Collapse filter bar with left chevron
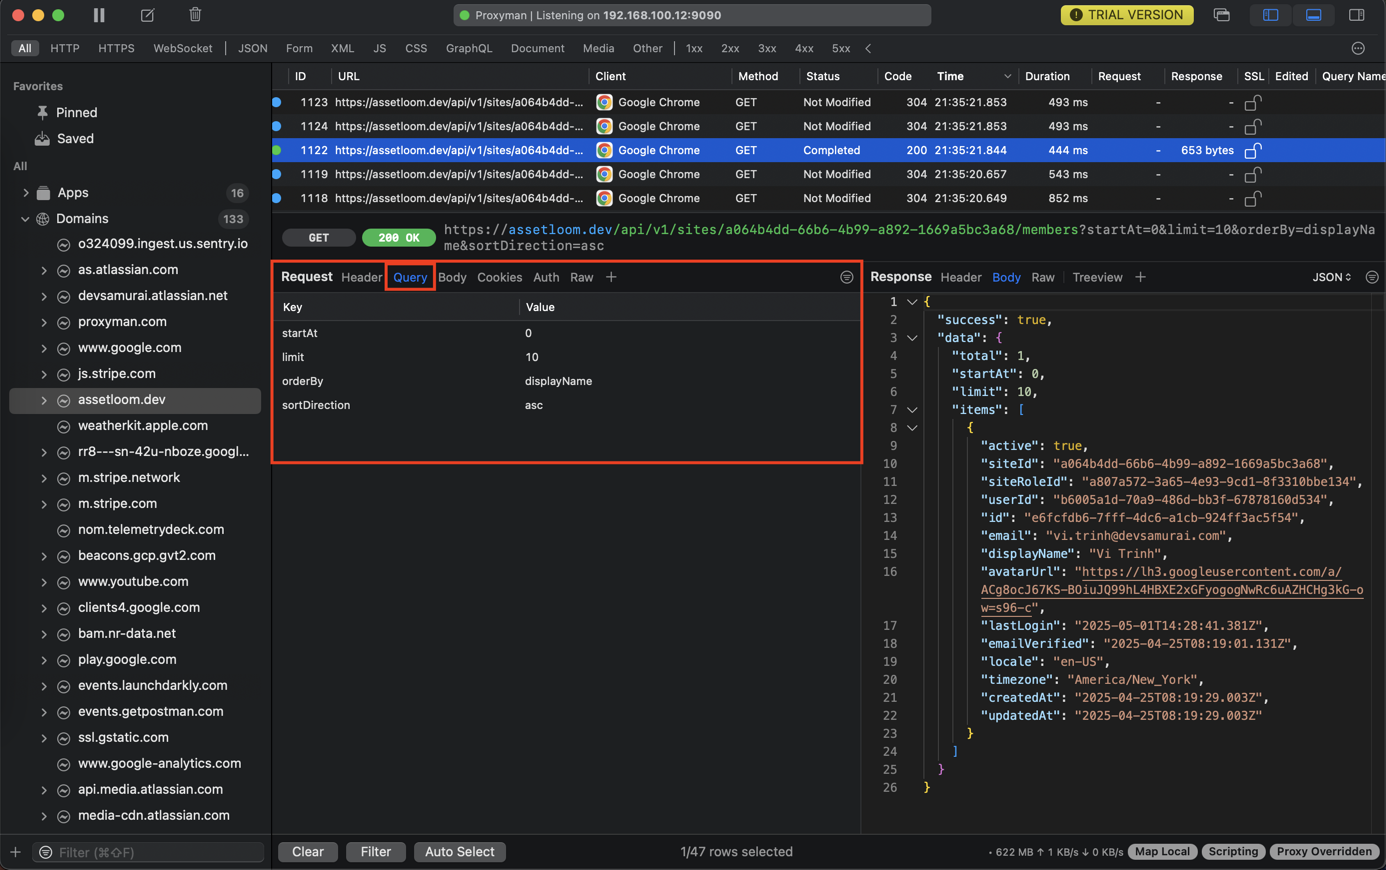 tap(868, 48)
